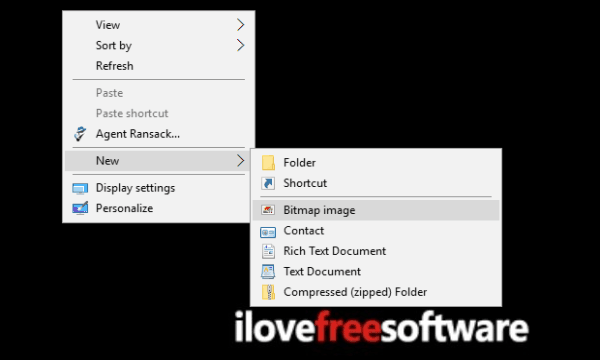Expand the View submenu arrow
This screenshot has width=600, height=360.
(x=240, y=25)
